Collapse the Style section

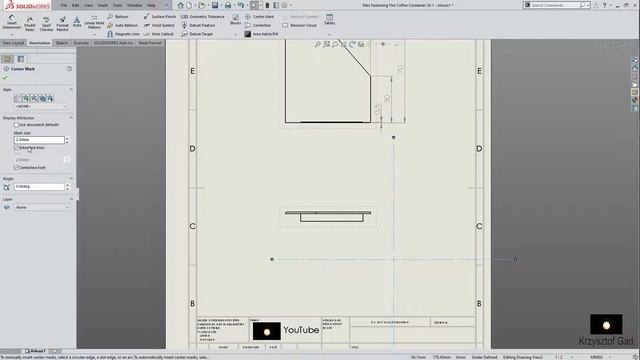pyautogui.click(x=71, y=89)
